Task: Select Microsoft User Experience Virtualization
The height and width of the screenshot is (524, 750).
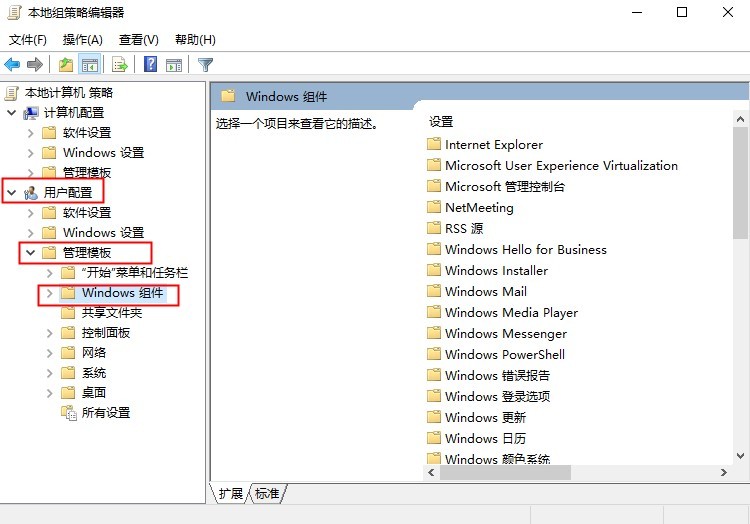Action: (561, 165)
